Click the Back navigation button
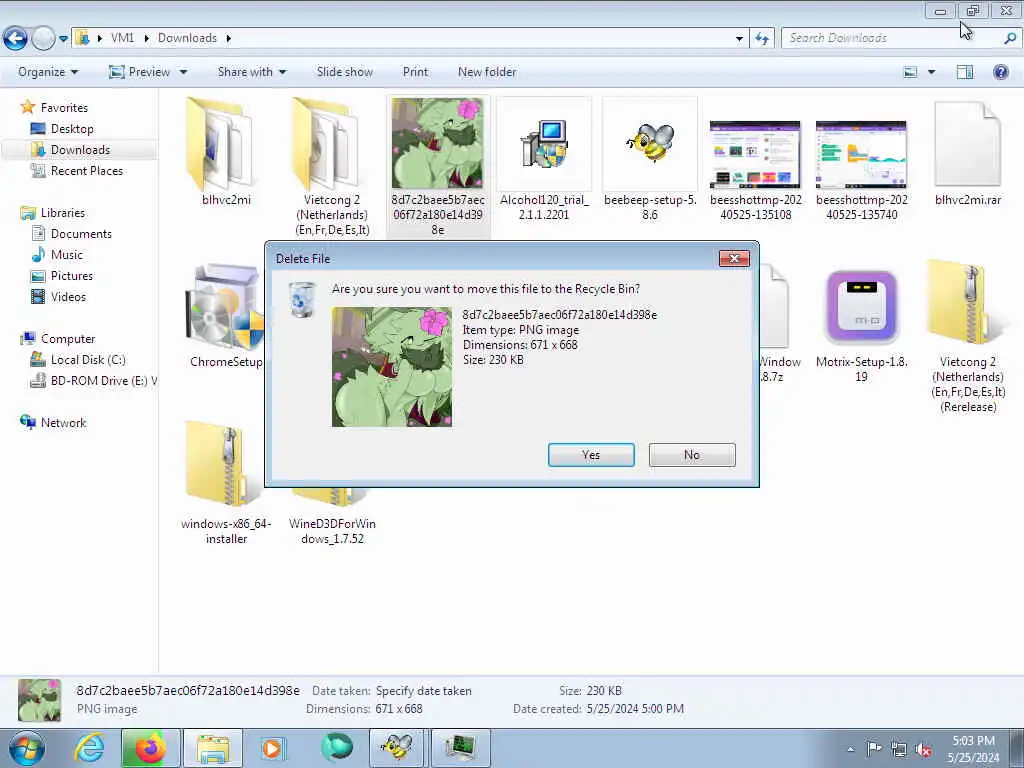Screen dimensions: 1024x768 click(16, 39)
